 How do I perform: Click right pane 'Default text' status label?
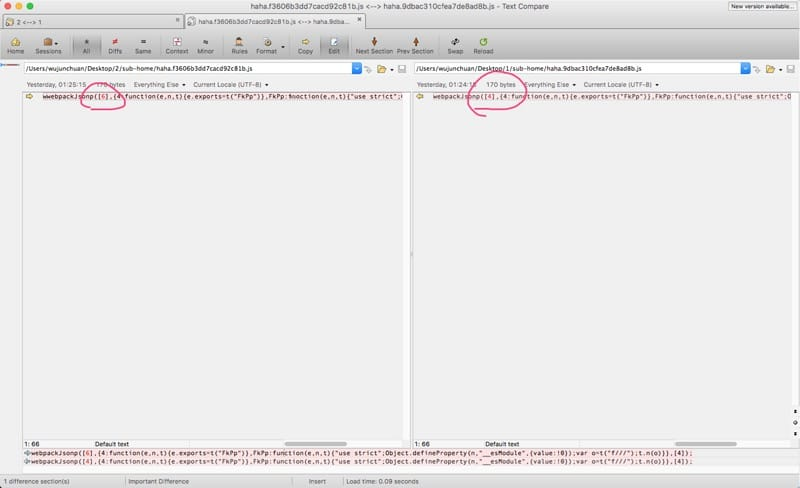point(502,444)
